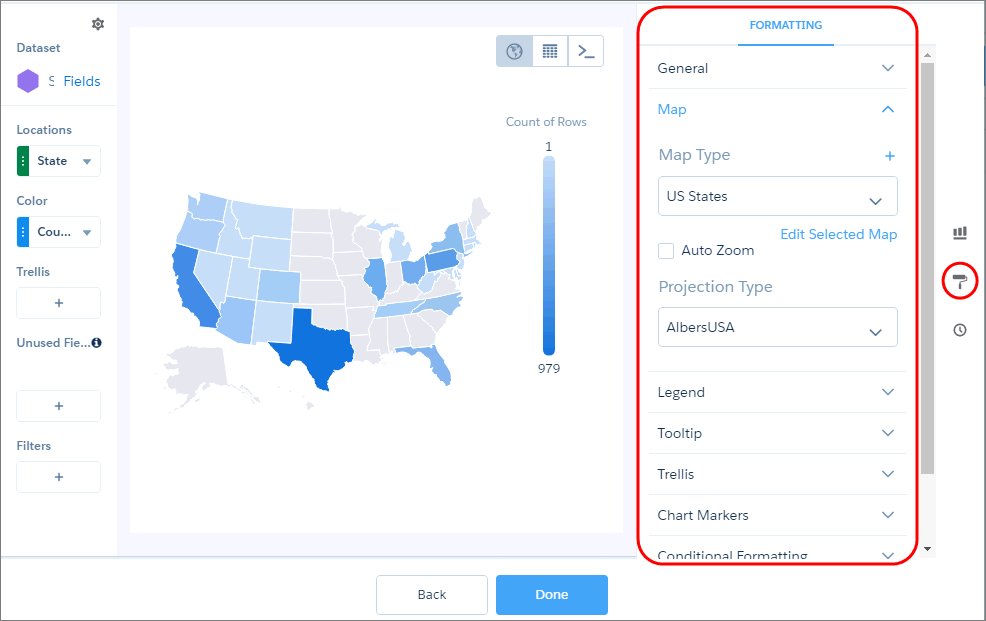Open the State location dropdown arrow
The height and width of the screenshot is (621, 986).
(x=87, y=162)
